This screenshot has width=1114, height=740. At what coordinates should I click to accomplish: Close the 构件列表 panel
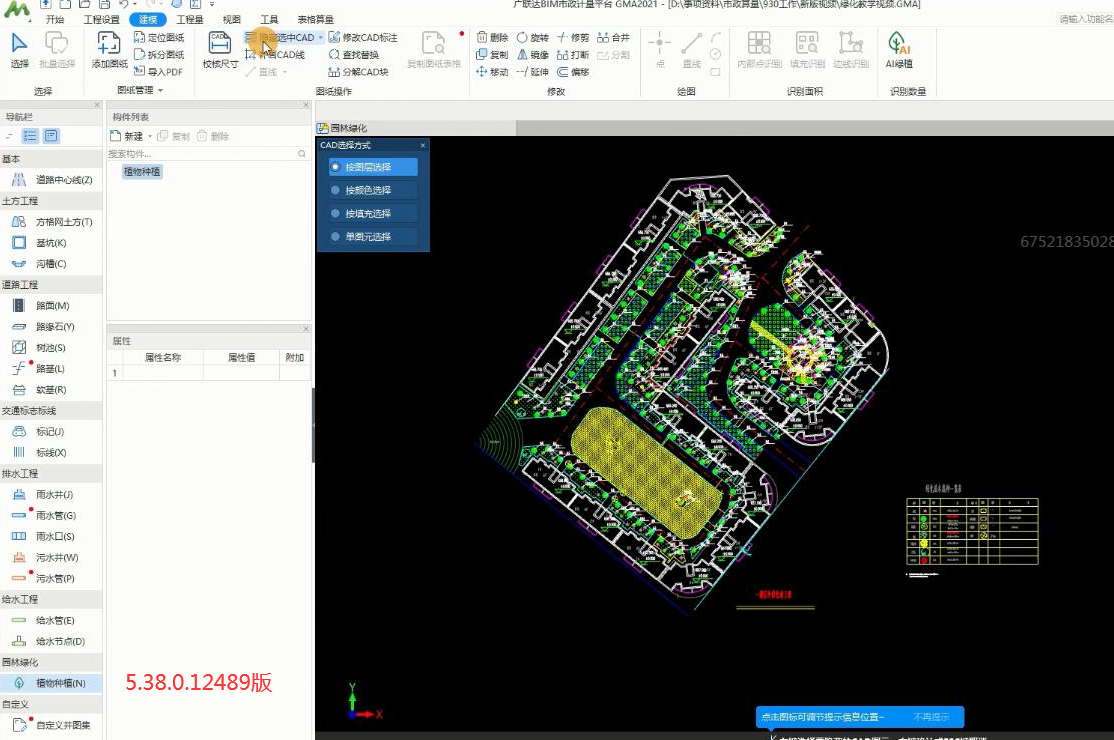tap(306, 105)
